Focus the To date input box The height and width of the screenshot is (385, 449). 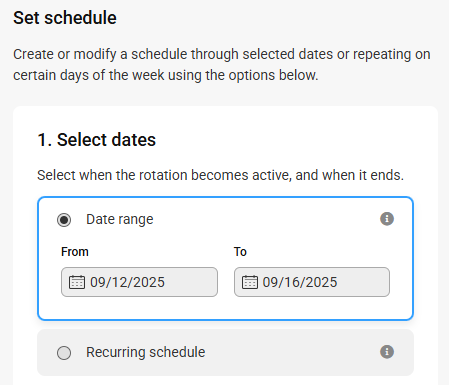[312, 282]
